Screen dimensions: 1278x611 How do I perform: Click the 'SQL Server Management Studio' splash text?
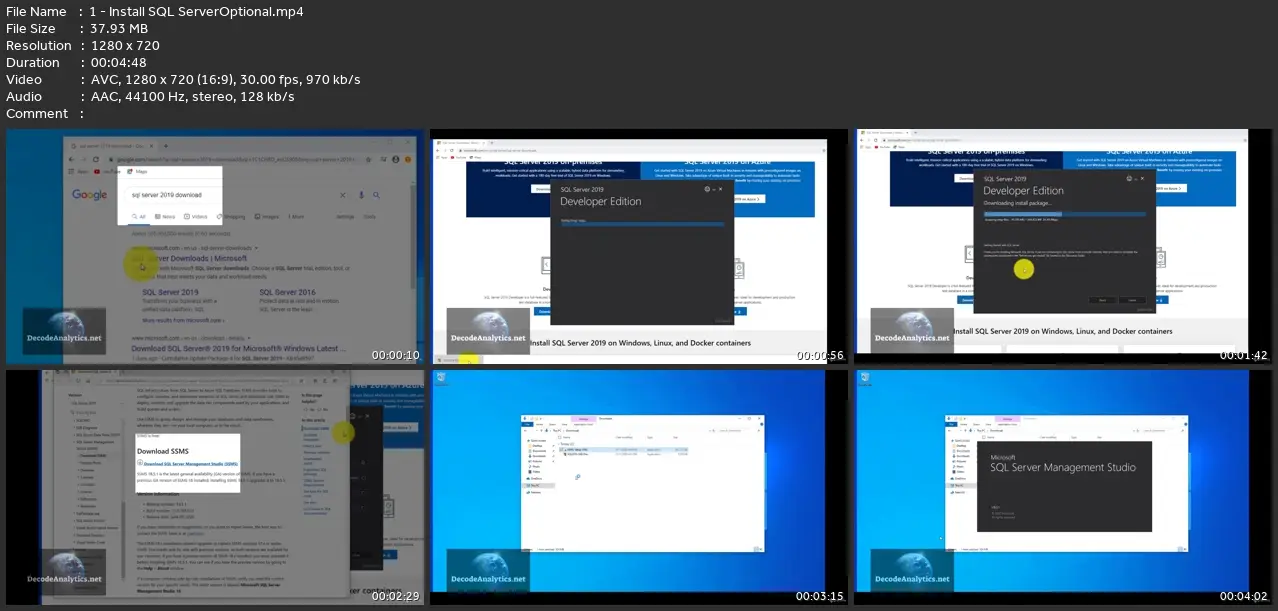pyautogui.click(x=1062, y=467)
